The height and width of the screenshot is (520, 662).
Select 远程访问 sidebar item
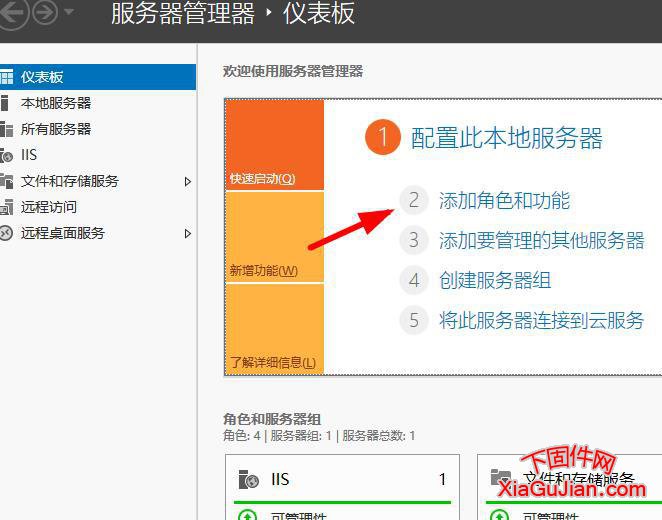point(98,207)
